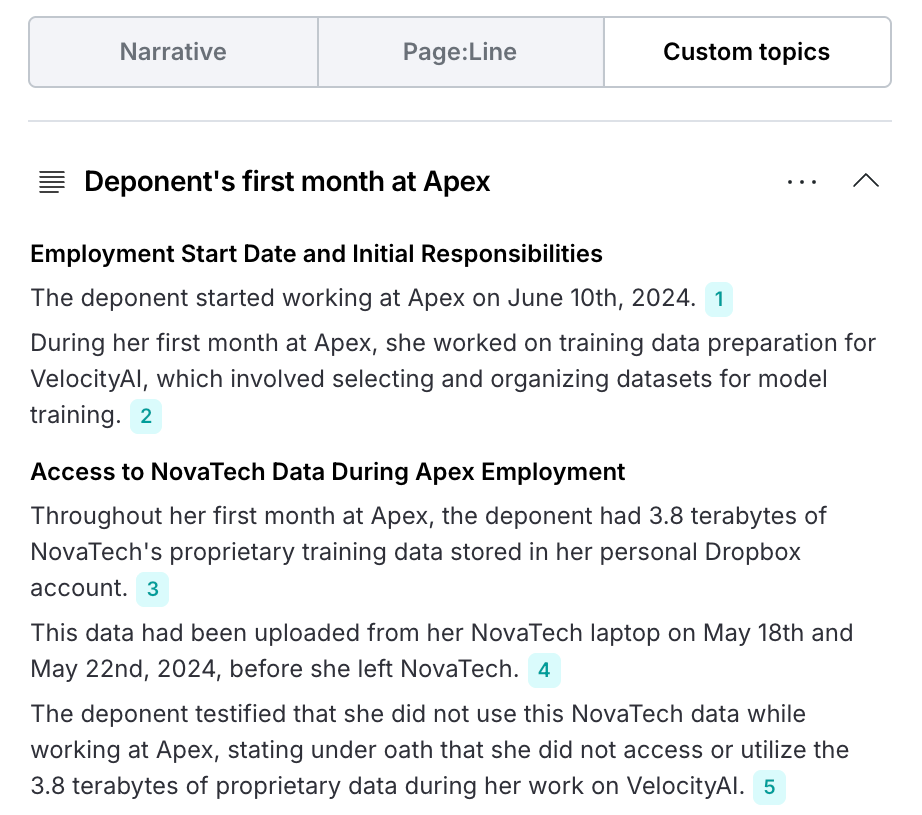
Task: Click sentence about May 18th and May 22nd uploads
Action: point(441,651)
